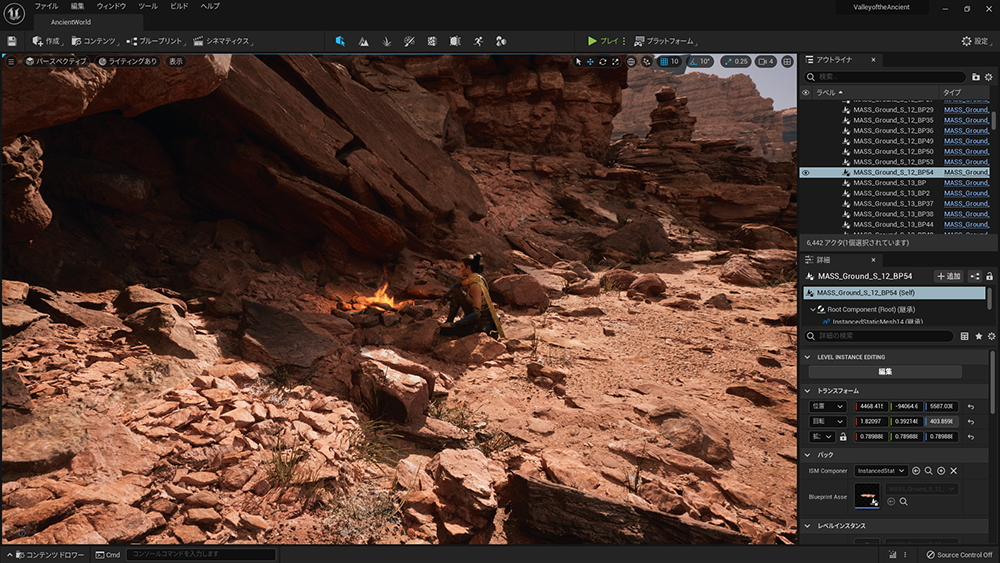Image resolution: width=1000 pixels, height=563 pixels.
Task: Toggle scale snapping icon next to 0.25
Action: 728,62
